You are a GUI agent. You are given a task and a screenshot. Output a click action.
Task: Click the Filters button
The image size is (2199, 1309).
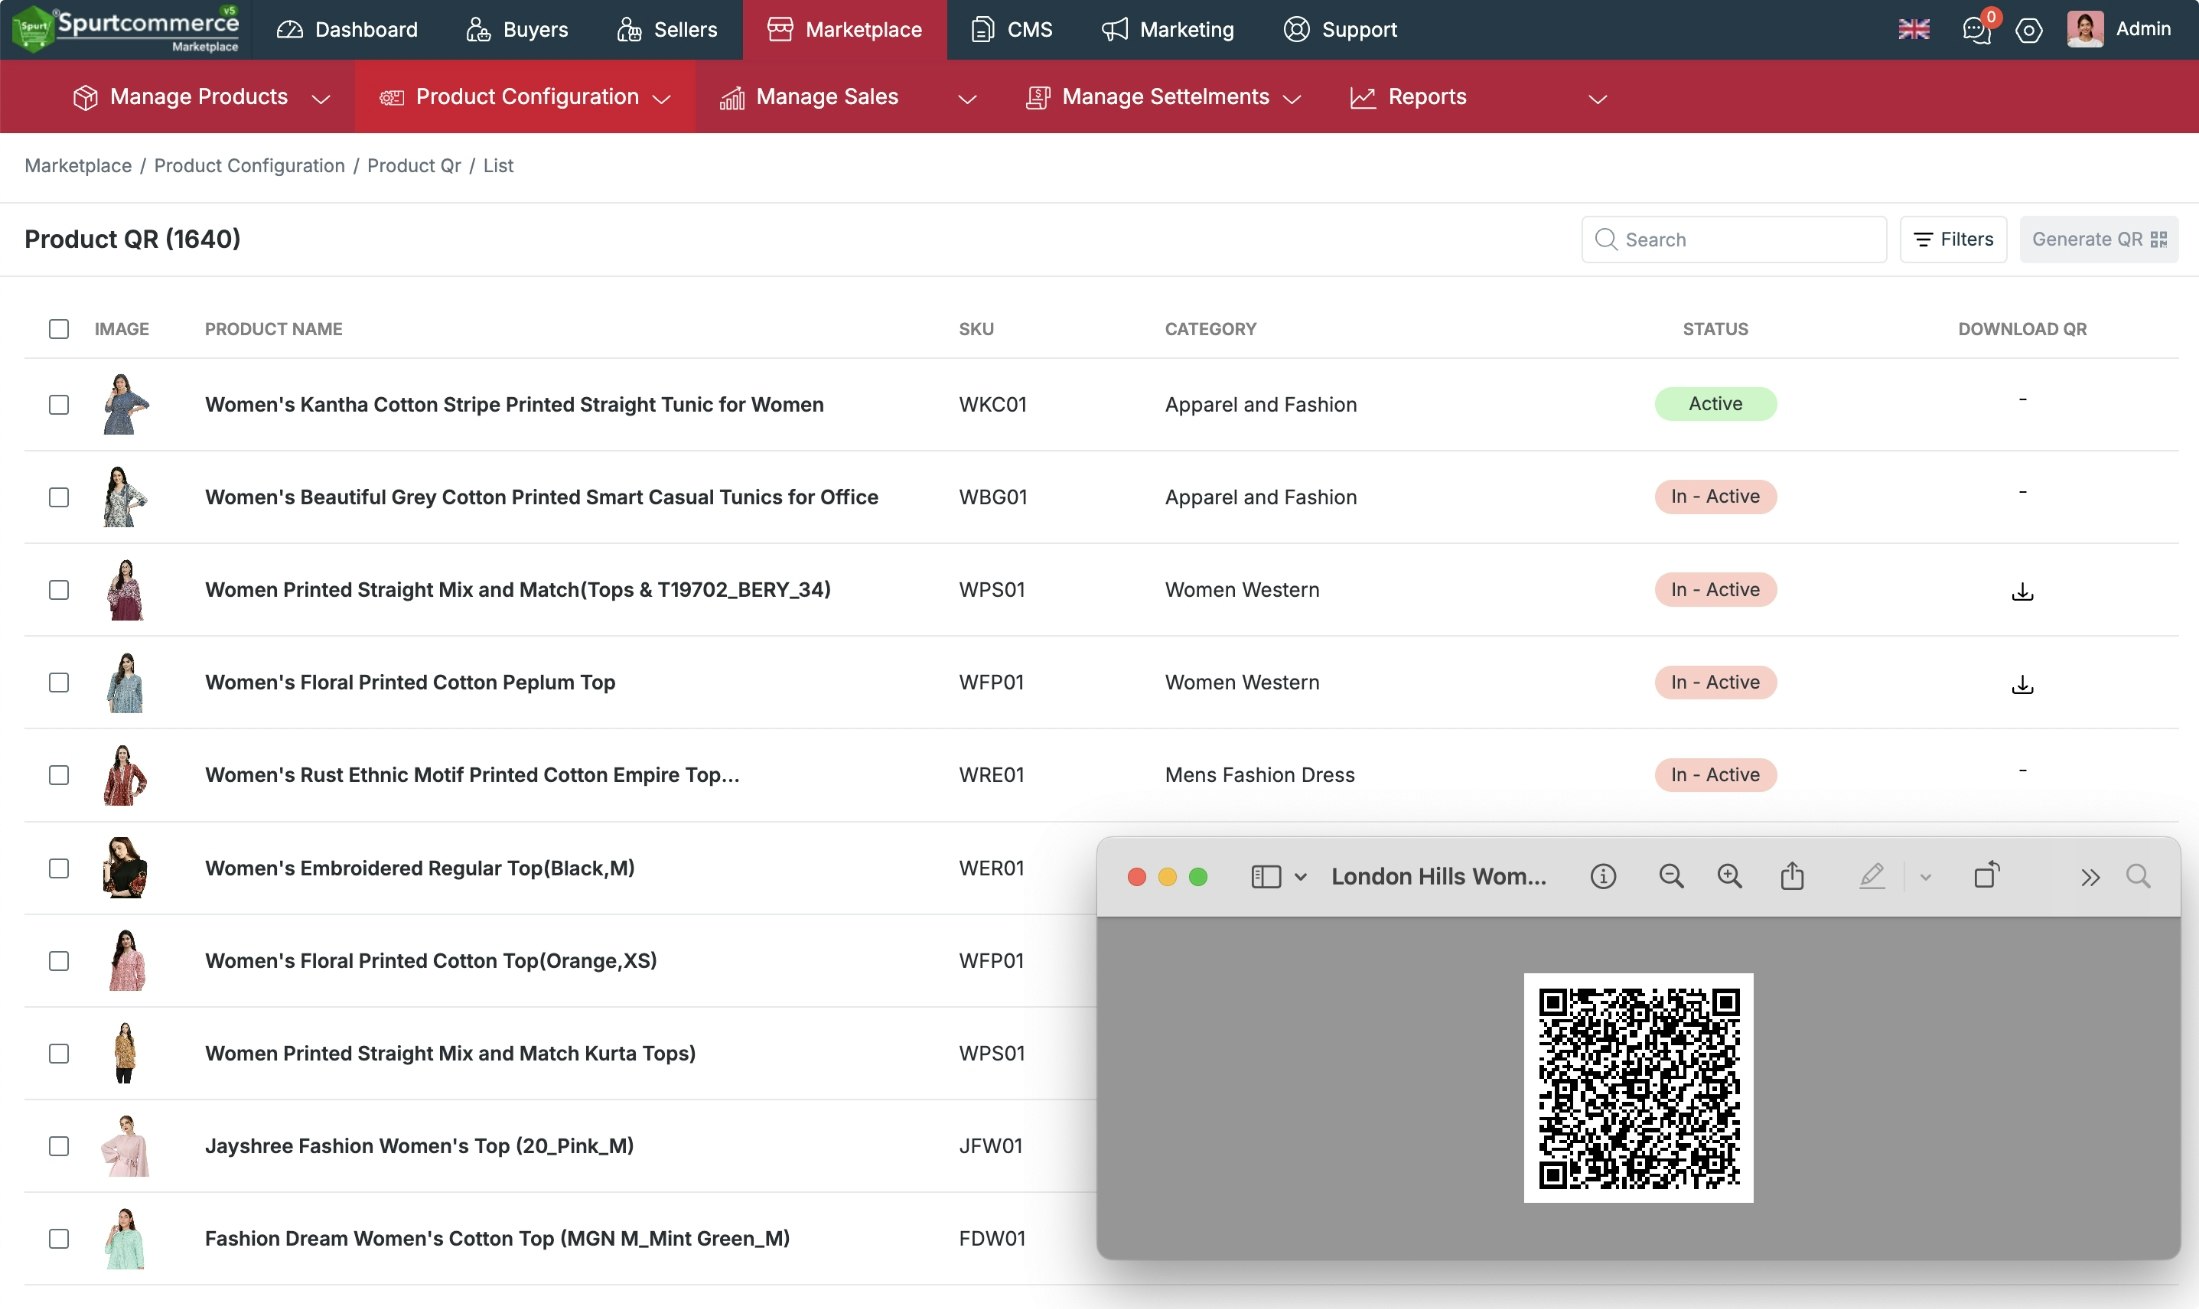(x=1953, y=239)
